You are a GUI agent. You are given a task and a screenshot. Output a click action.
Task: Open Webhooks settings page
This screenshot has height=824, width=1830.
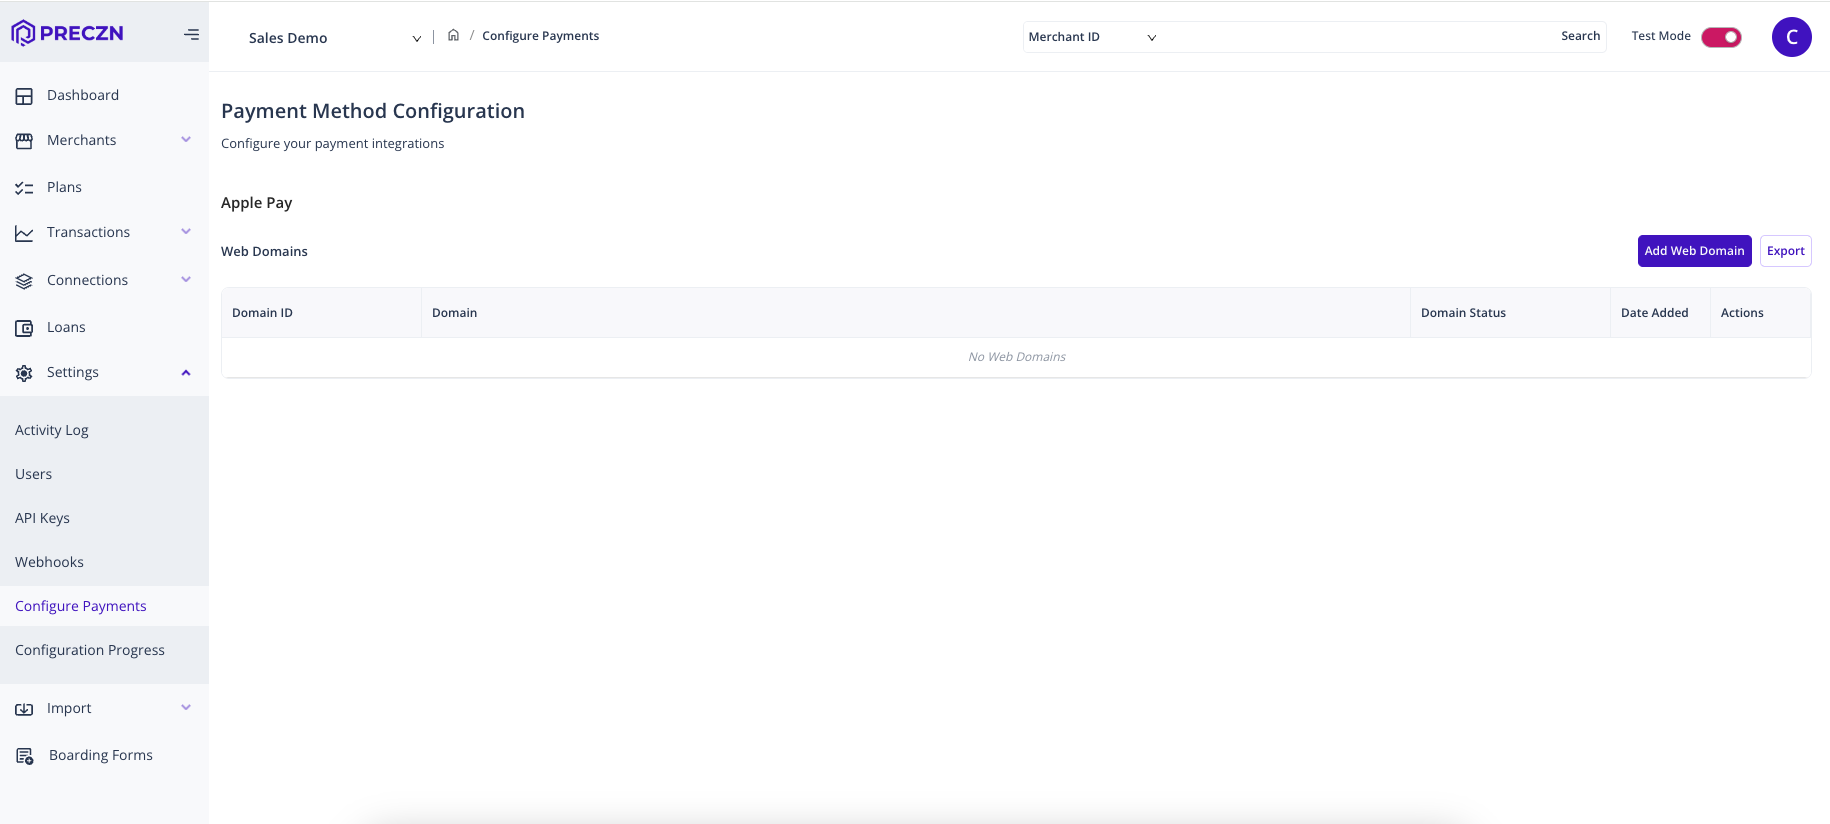click(49, 562)
